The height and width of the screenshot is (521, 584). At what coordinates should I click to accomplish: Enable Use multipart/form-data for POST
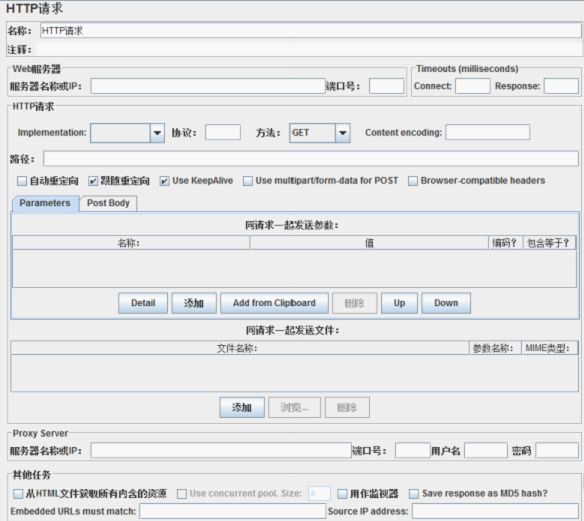pos(248,181)
